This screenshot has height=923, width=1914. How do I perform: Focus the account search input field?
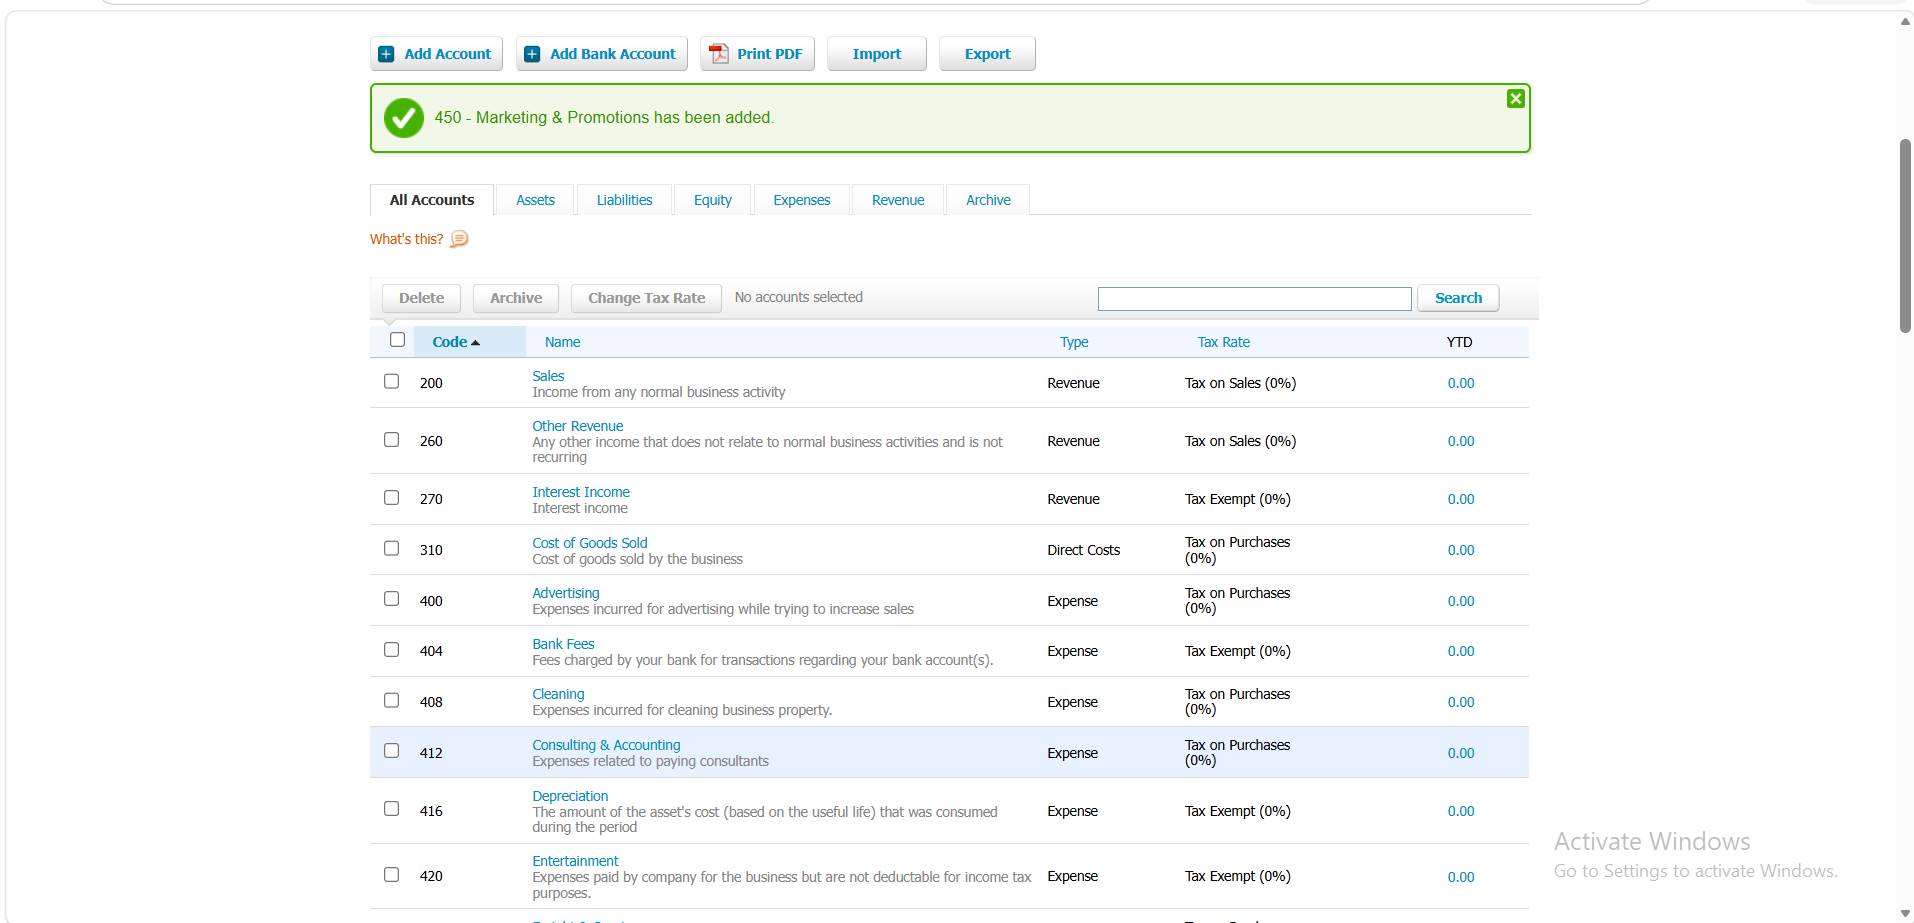click(1254, 299)
